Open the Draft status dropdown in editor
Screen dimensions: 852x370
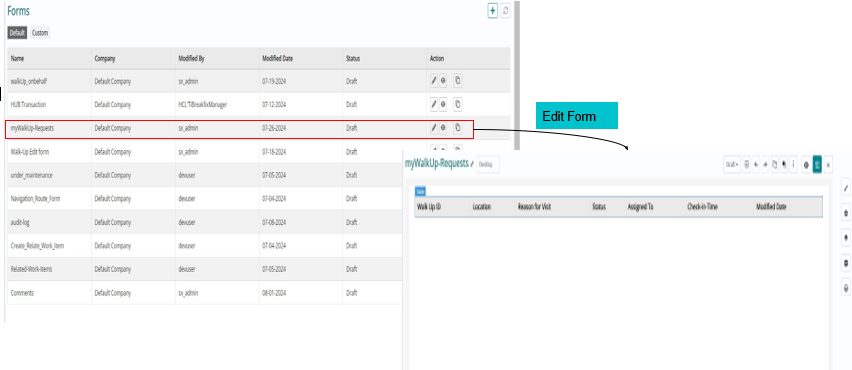[732, 165]
